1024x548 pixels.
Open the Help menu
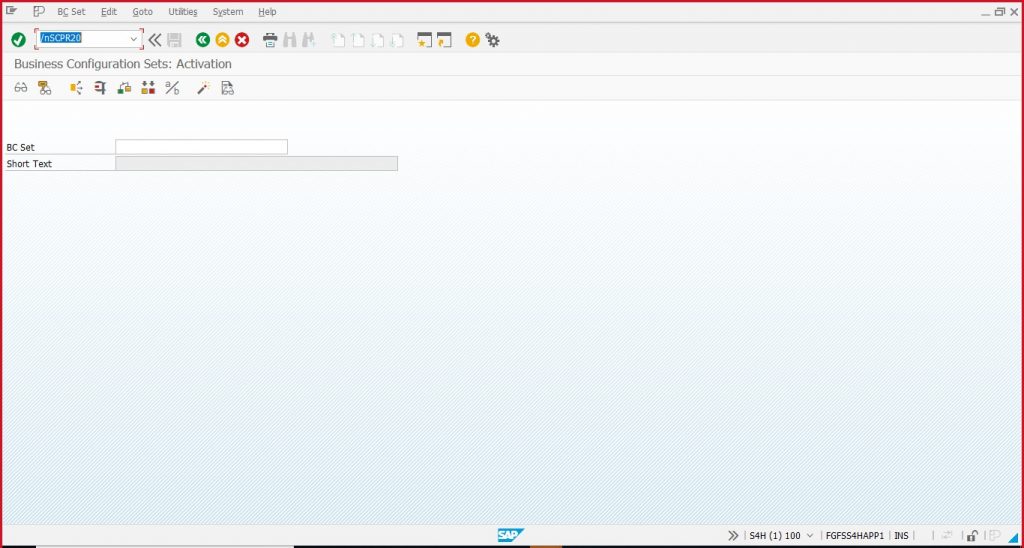(x=267, y=12)
